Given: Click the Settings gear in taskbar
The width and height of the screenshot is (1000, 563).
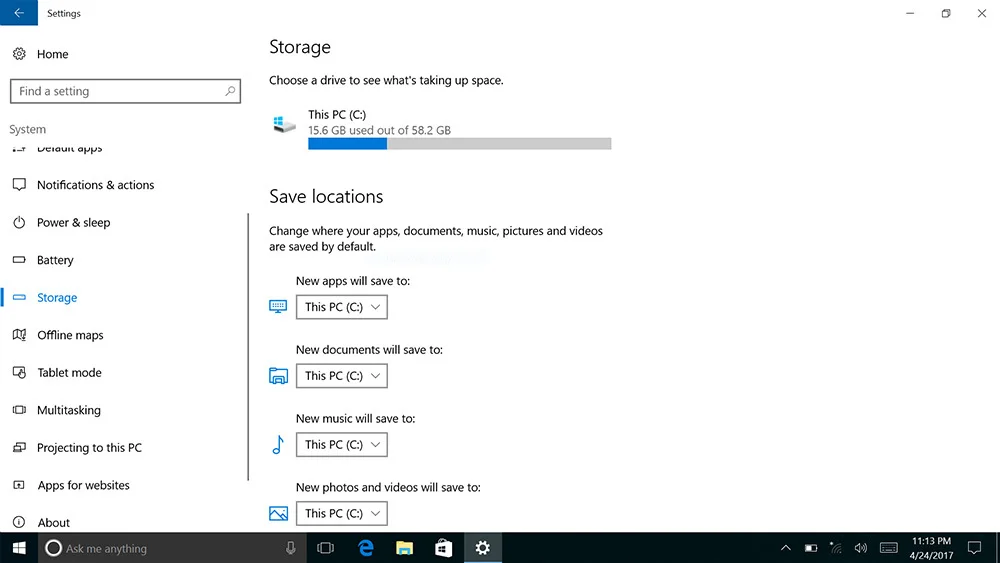Looking at the screenshot, I should pos(483,548).
